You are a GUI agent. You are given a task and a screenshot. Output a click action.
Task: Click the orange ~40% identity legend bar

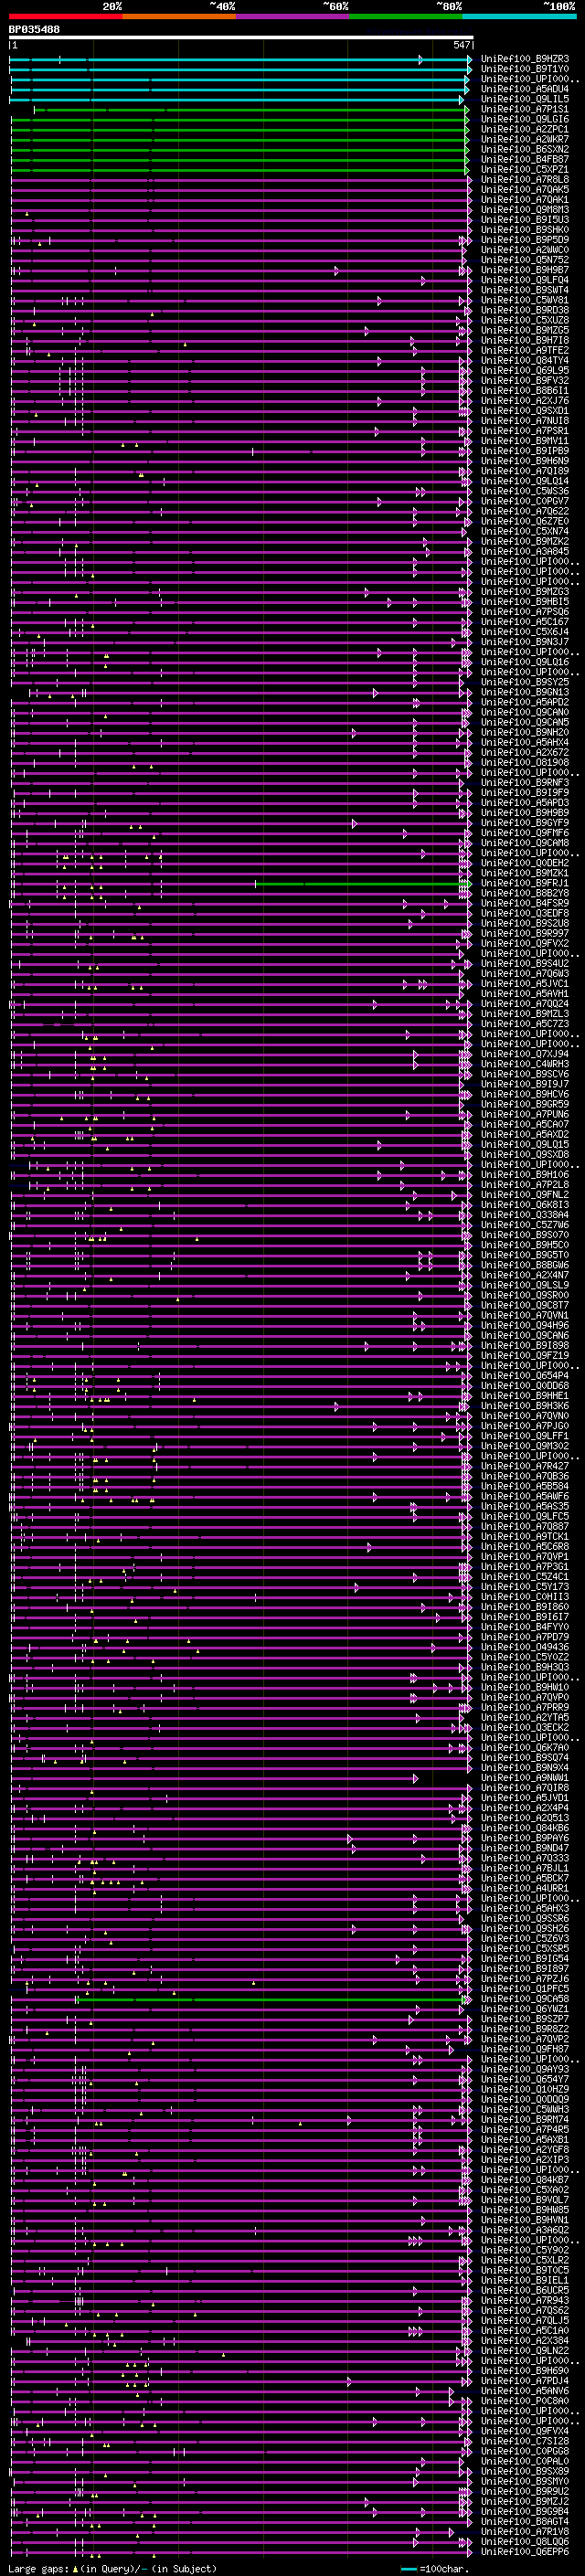pyautogui.click(x=179, y=16)
